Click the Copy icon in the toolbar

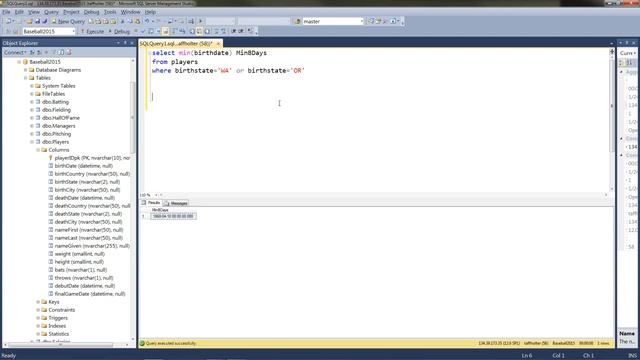click(x=130, y=21)
